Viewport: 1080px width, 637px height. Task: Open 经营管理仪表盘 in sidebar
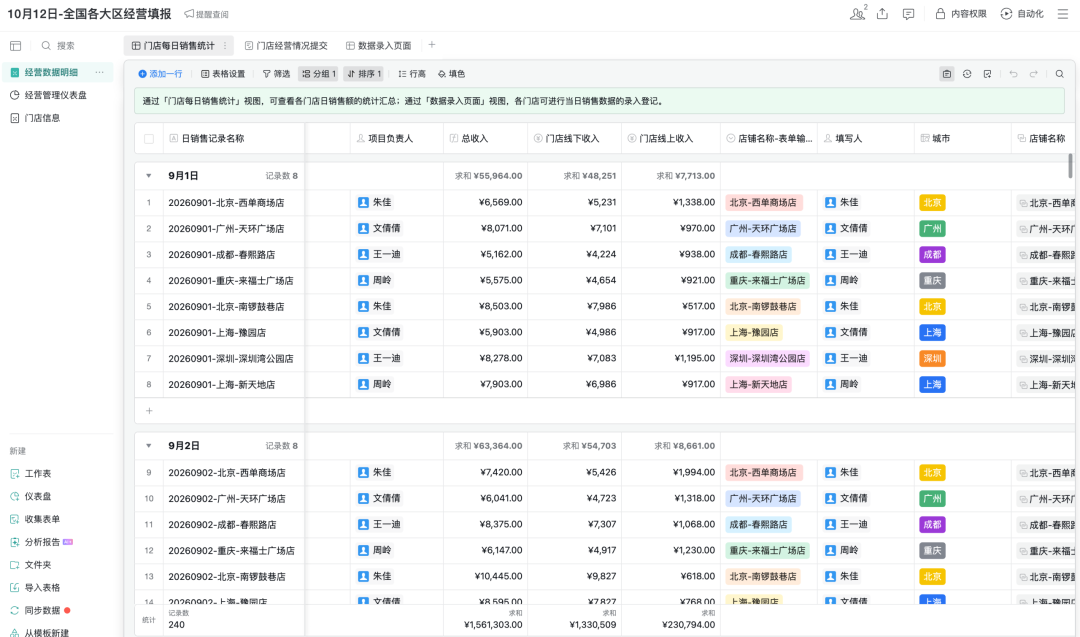[56, 95]
